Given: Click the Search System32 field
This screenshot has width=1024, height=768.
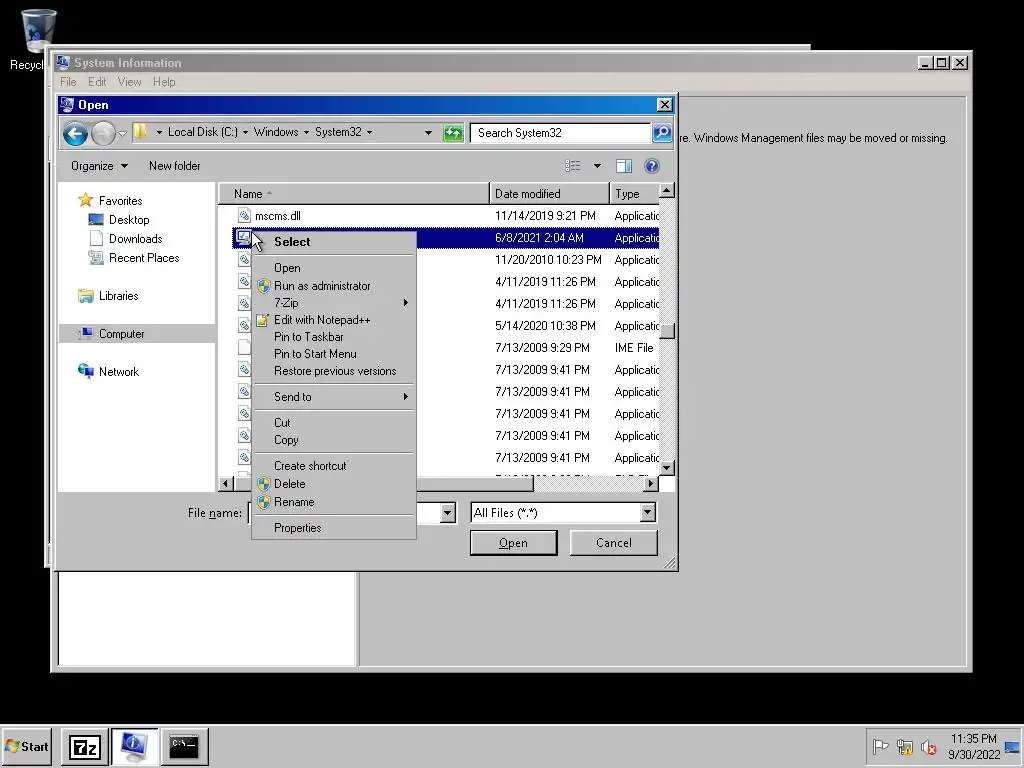Looking at the screenshot, I should [560, 133].
